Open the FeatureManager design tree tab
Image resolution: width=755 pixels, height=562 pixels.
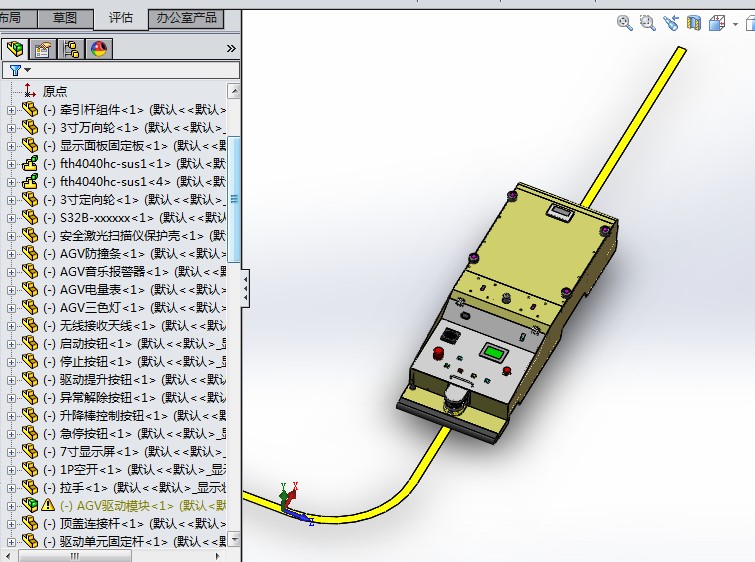15,49
